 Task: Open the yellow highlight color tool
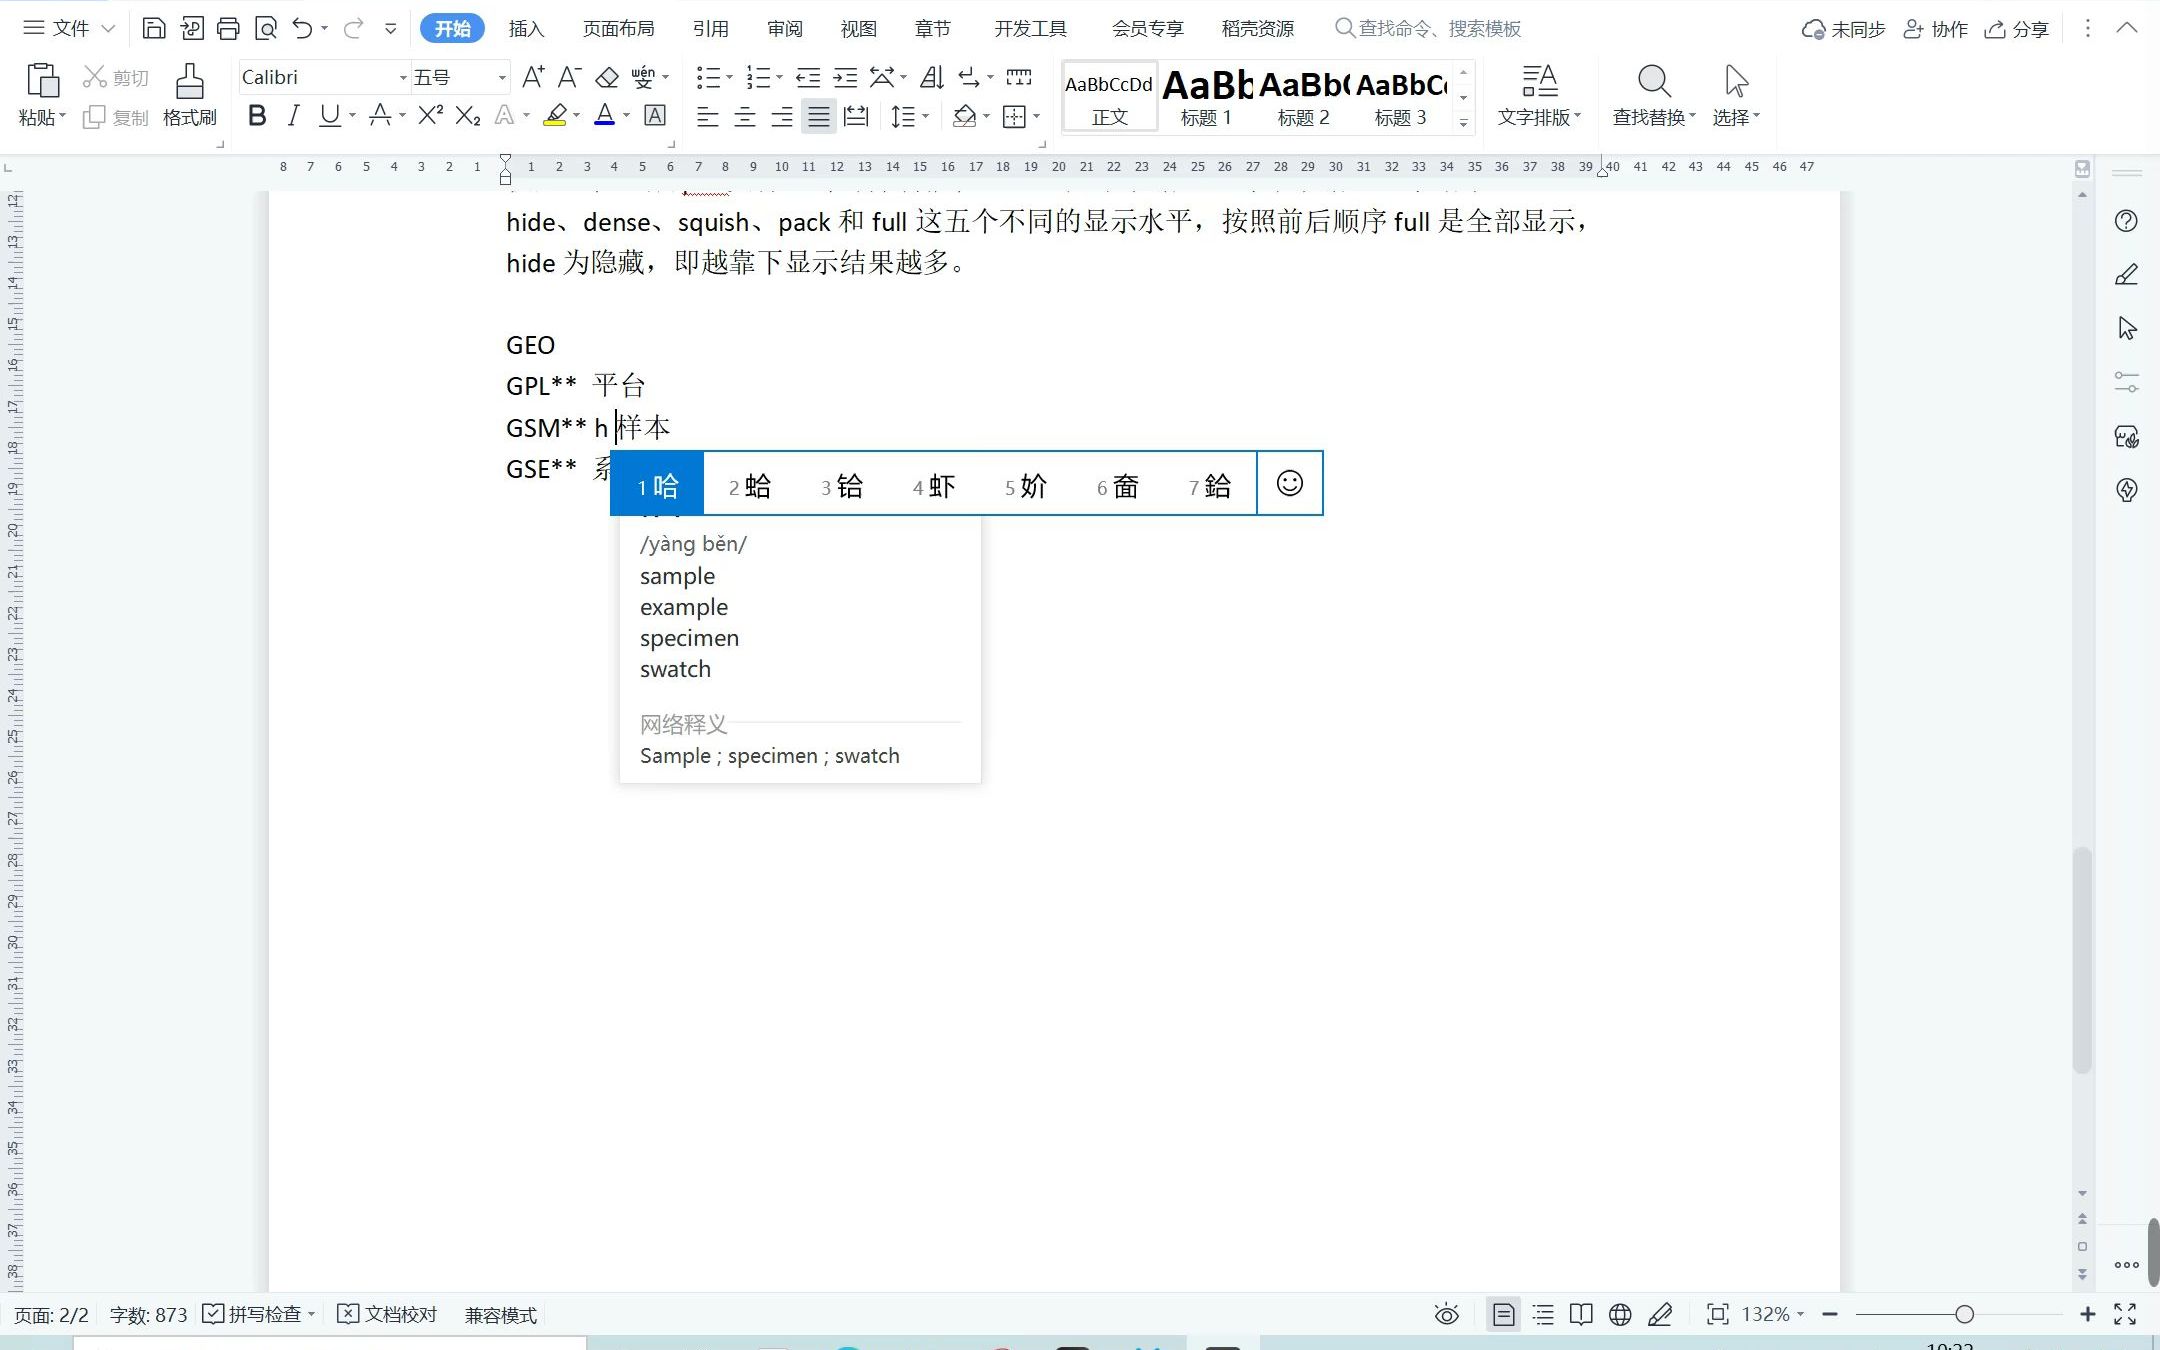point(555,116)
